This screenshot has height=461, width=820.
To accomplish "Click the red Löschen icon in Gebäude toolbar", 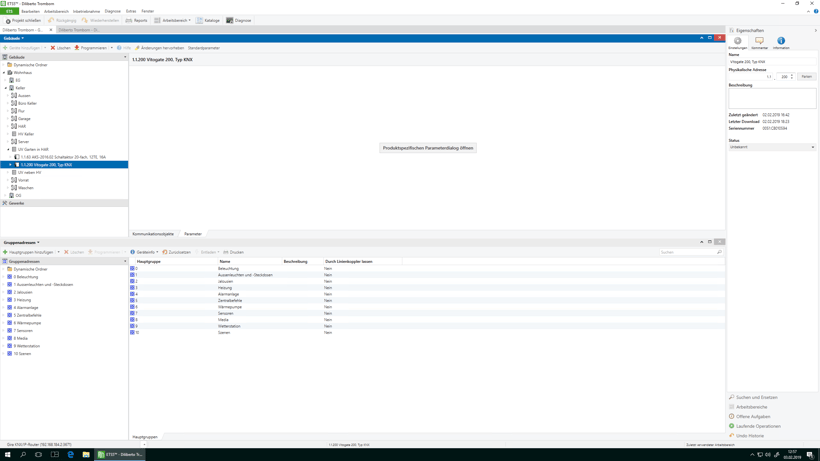I will [x=52, y=48].
